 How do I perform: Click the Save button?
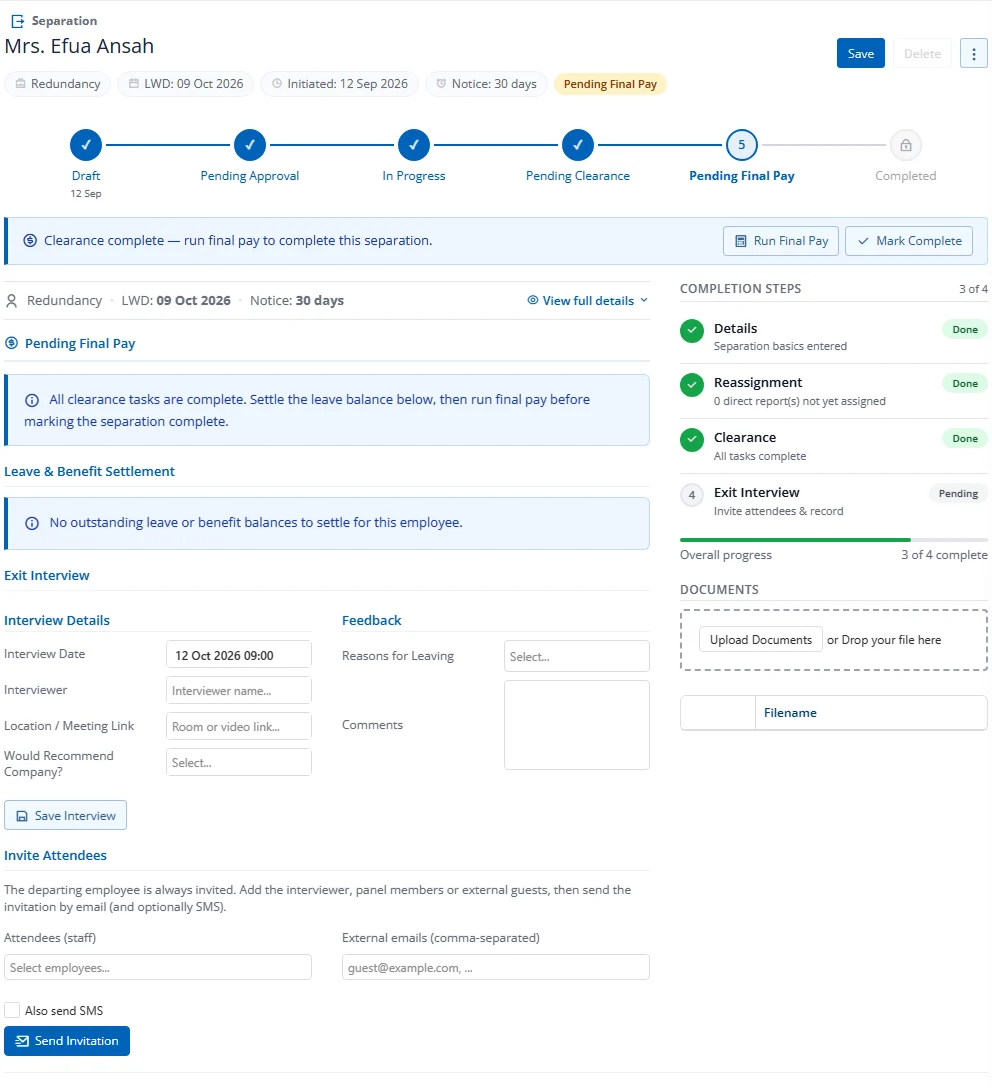pyautogui.click(x=861, y=53)
